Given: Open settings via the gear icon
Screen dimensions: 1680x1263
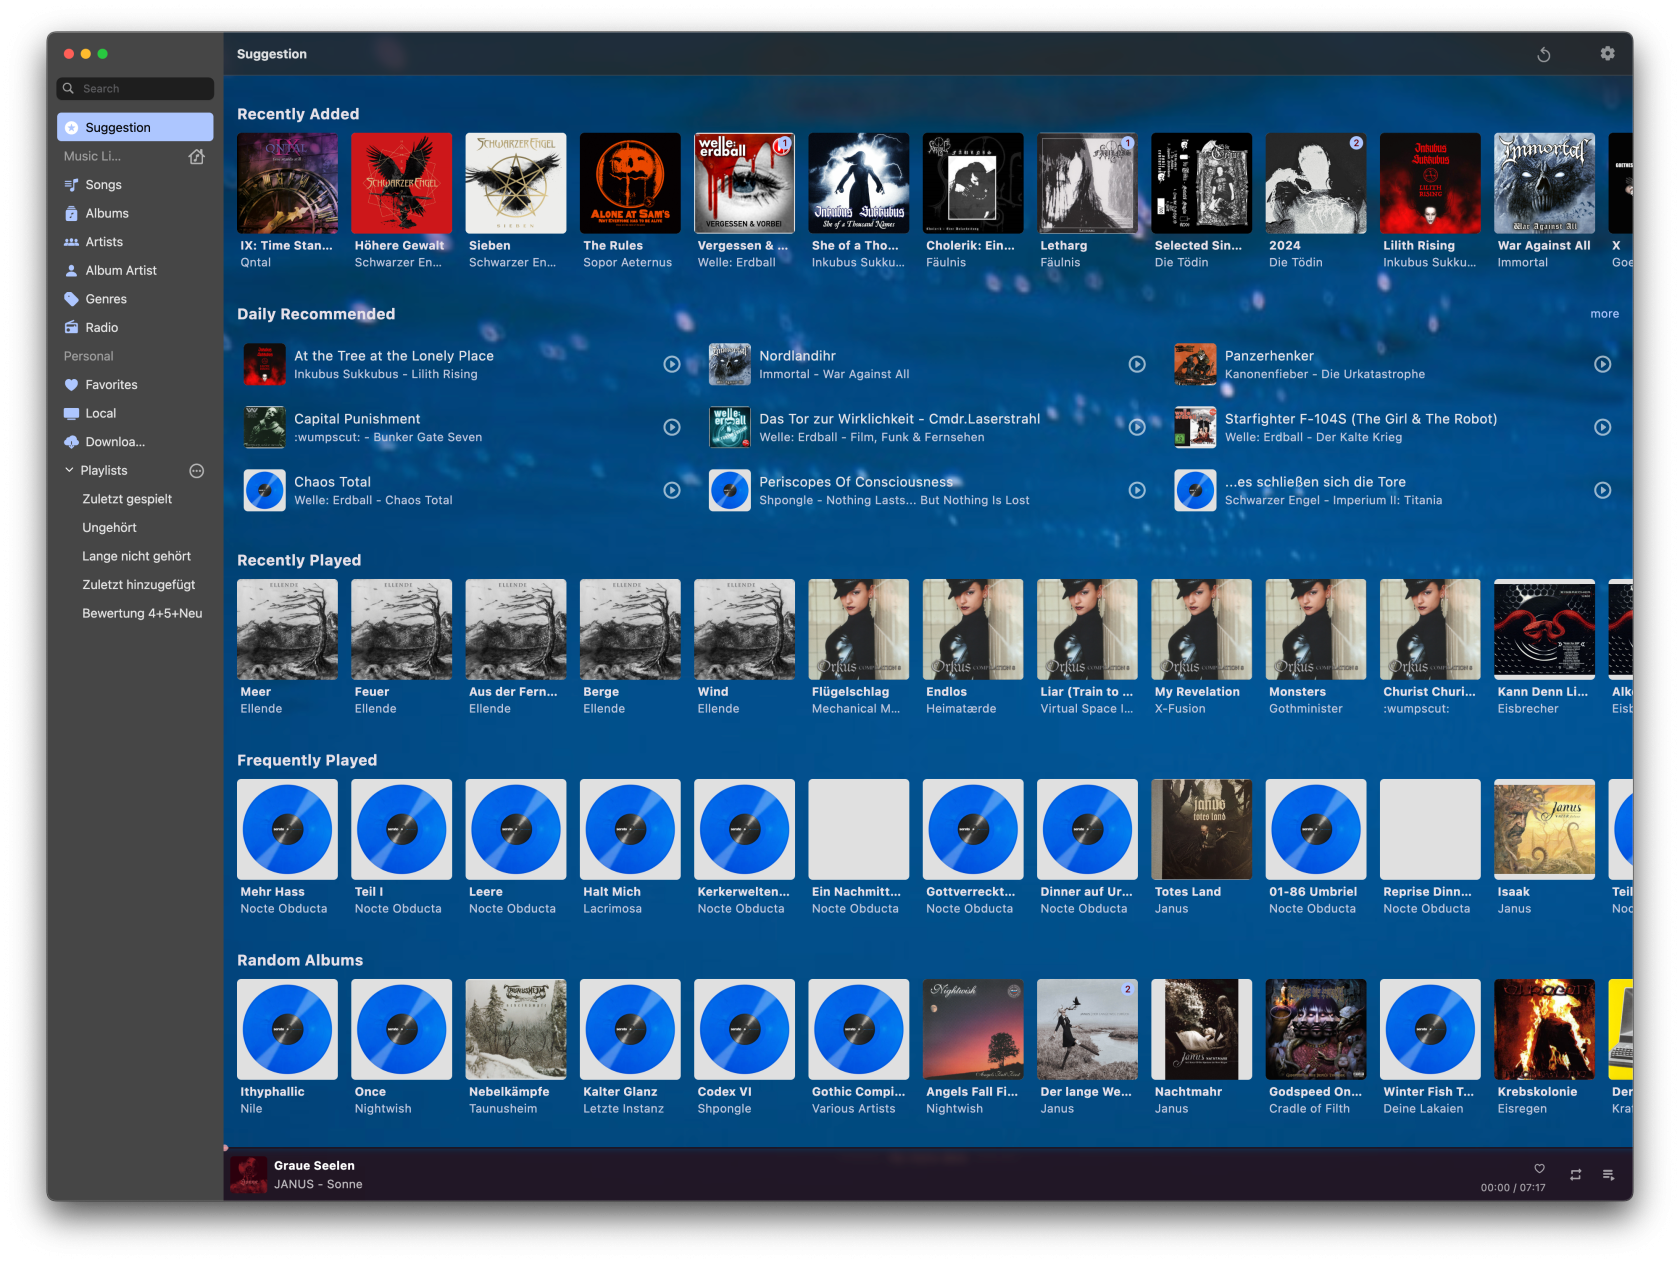Looking at the screenshot, I should pos(1608,53).
